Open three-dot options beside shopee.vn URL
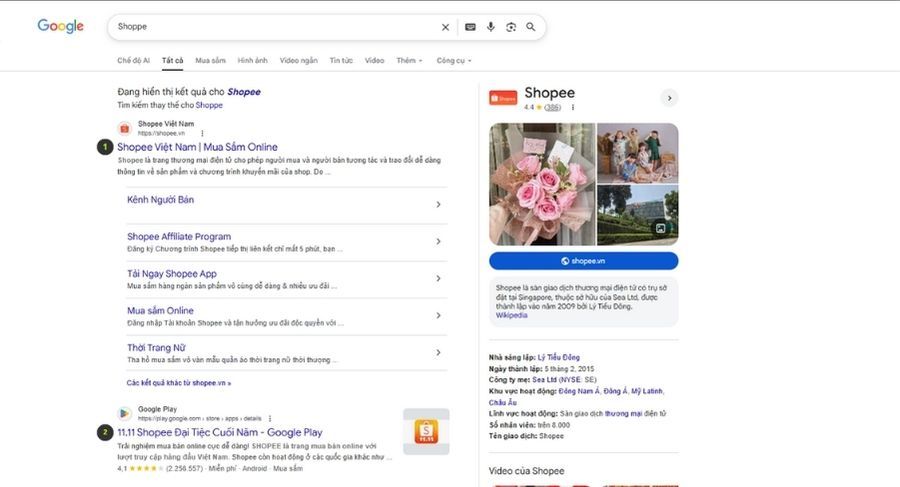 [202, 133]
